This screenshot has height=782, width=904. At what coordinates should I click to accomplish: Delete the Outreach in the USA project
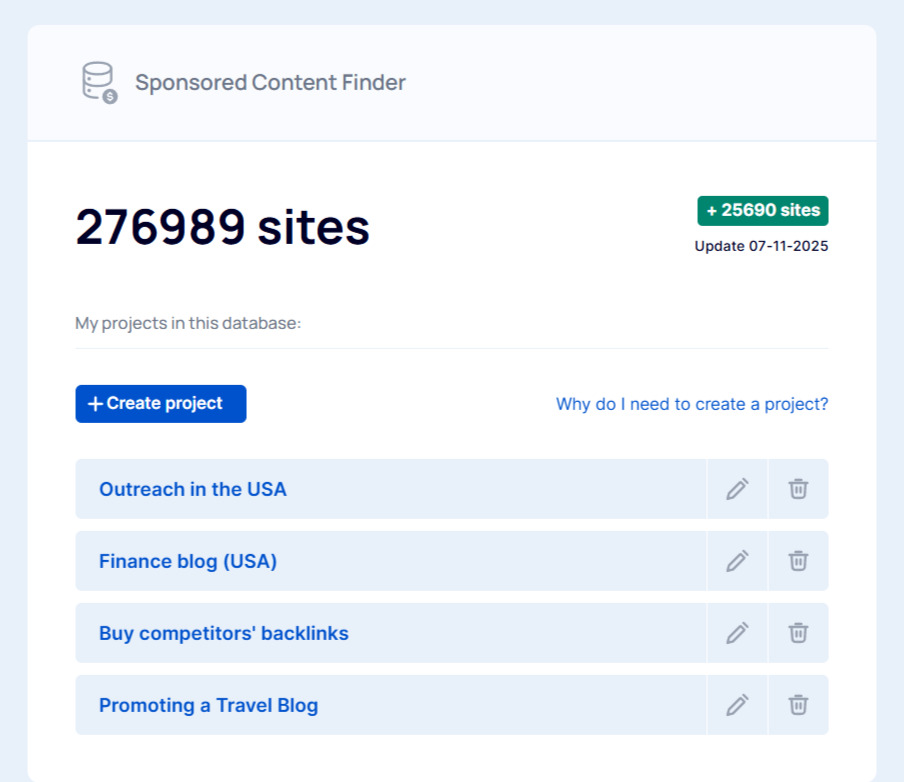coord(798,489)
